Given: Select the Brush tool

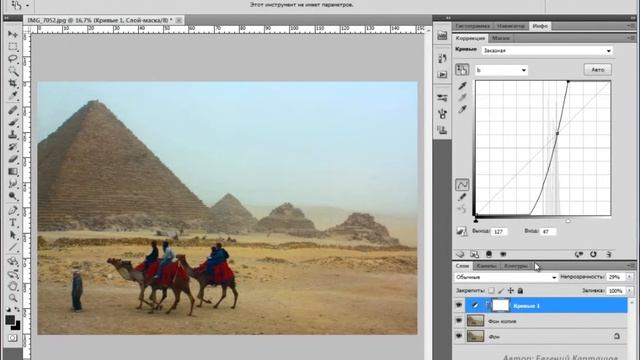Looking at the screenshot, I should [13, 122].
